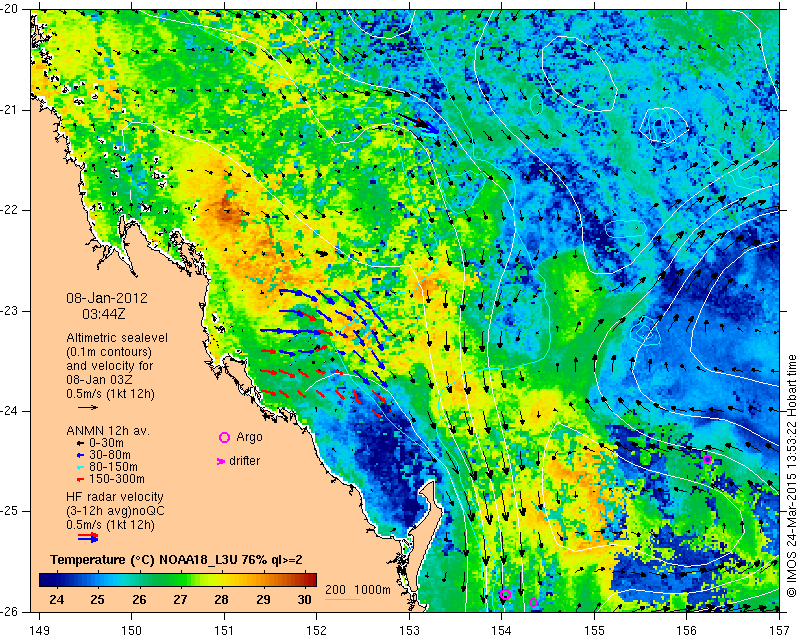Click the colorbar tick label 29
Image resolution: width=800 pixels, height=640 pixels.
click(x=263, y=599)
